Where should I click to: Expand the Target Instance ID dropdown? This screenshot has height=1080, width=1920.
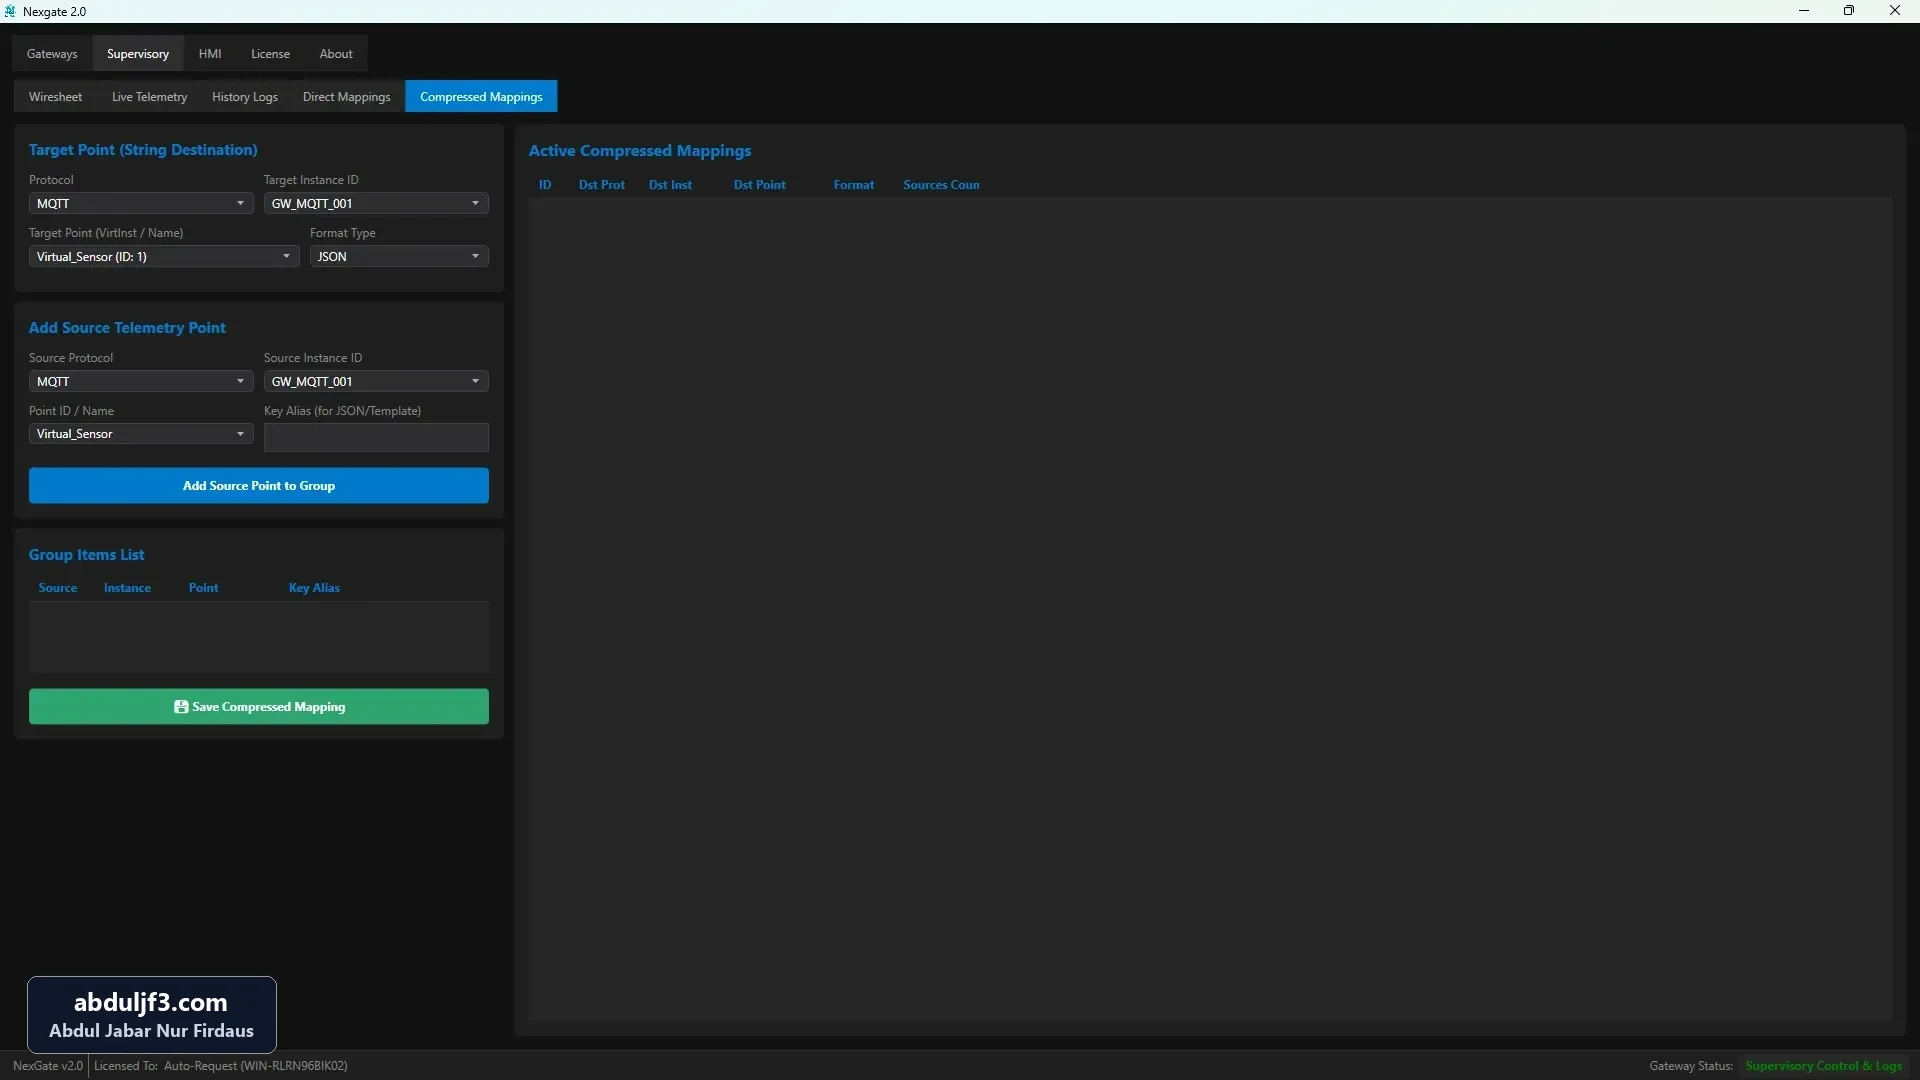coord(376,203)
